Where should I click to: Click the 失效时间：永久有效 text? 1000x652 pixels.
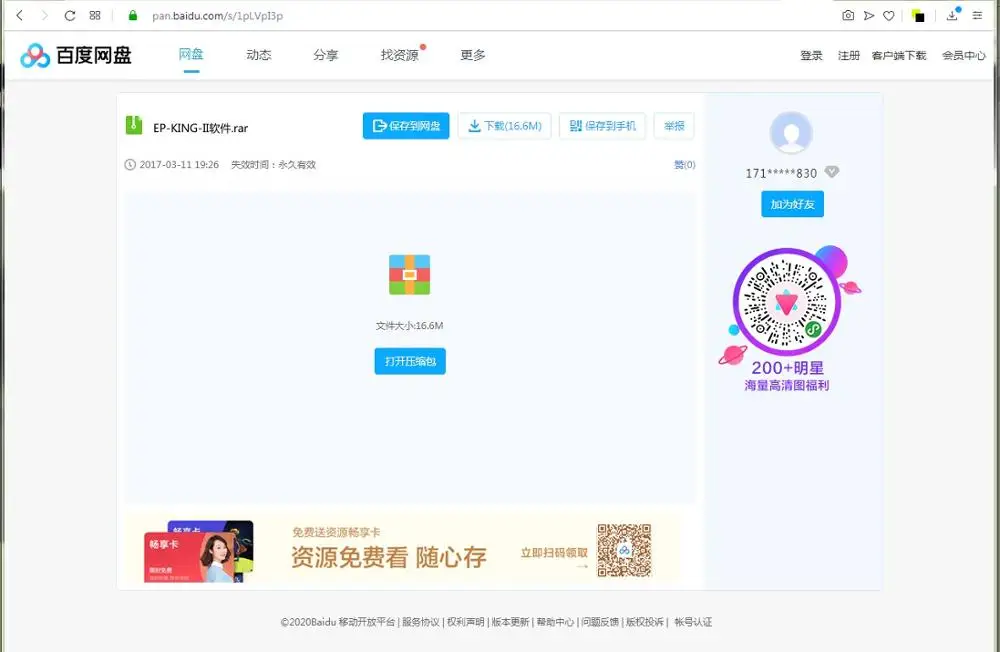coord(273,165)
